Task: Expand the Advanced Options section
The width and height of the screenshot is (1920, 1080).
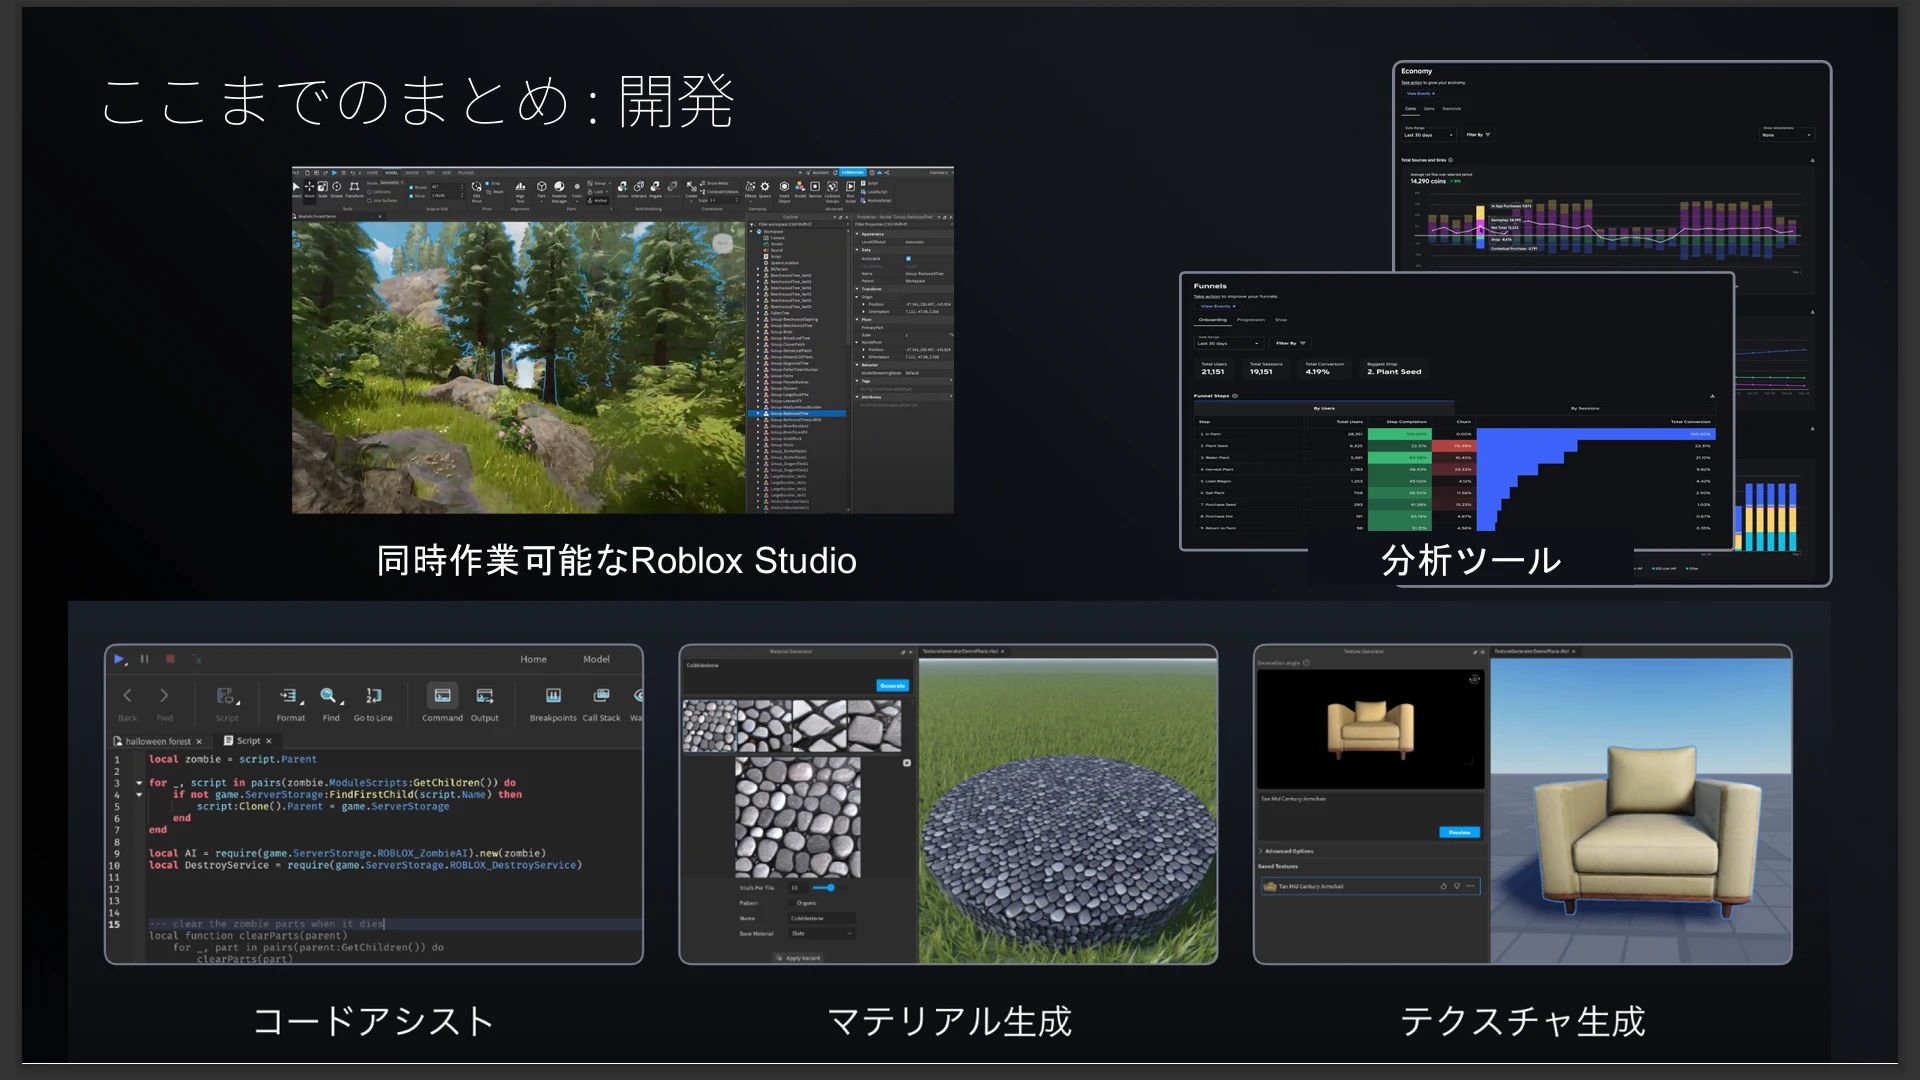Action: [1286, 851]
